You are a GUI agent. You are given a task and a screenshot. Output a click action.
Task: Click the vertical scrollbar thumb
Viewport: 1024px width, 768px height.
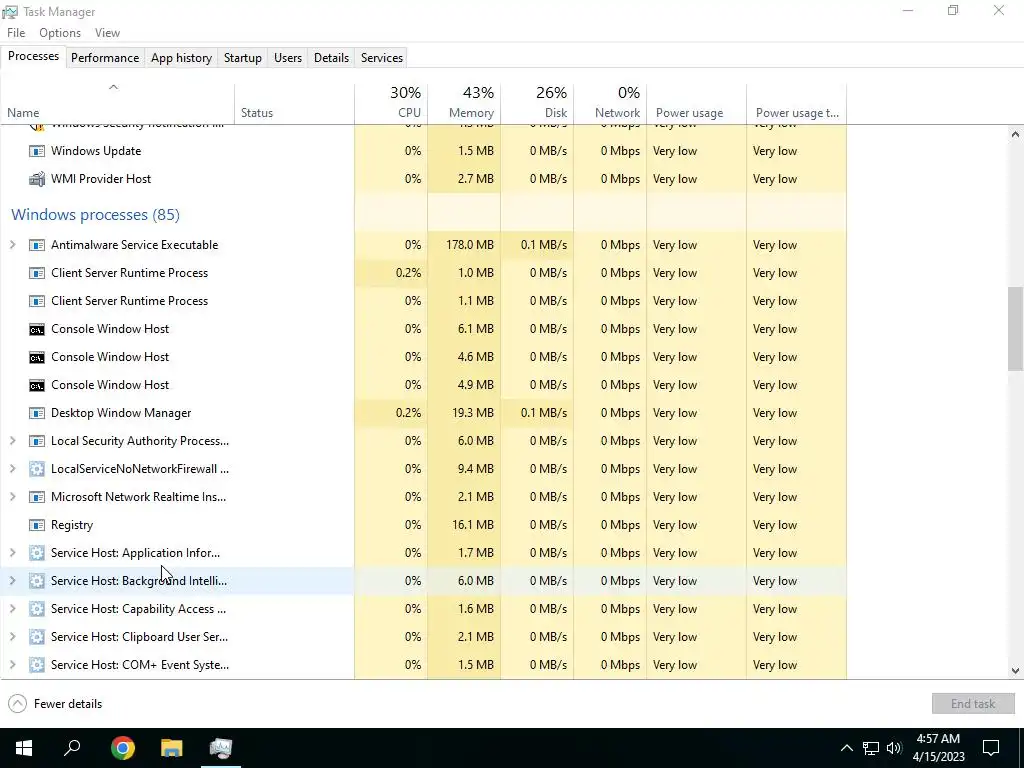pos(1015,328)
